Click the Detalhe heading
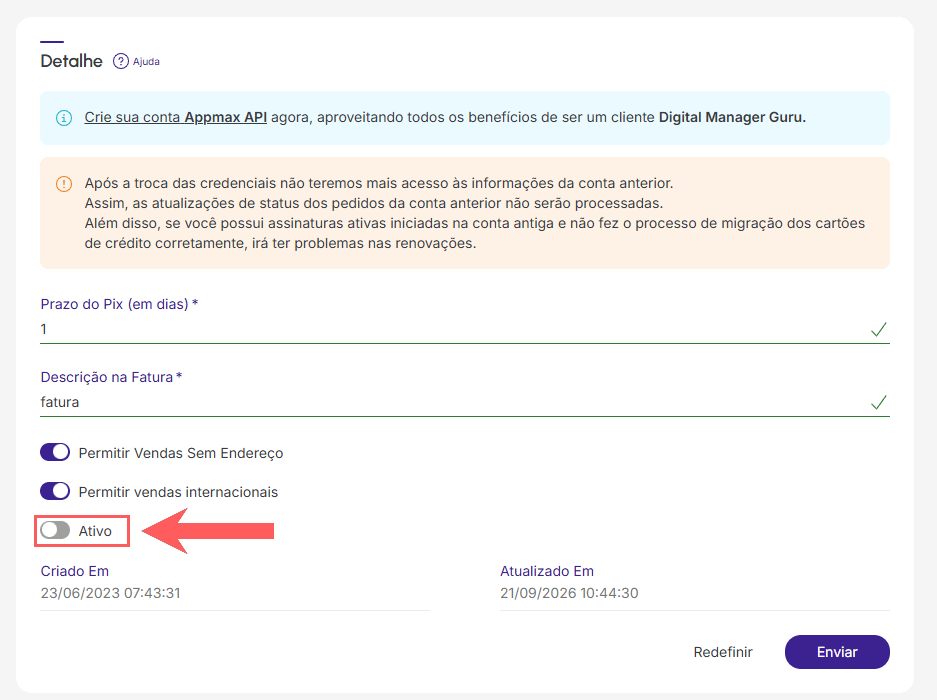The width and height of the screenshot is (937, 700). (71, 61)
